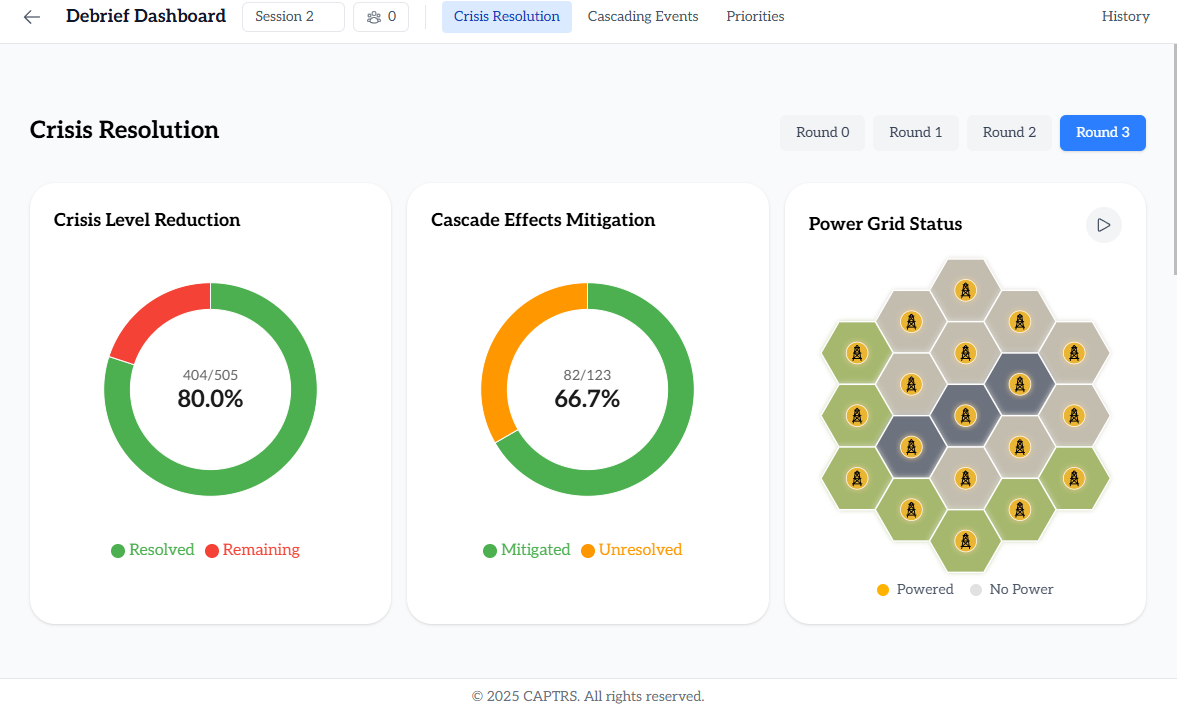
Task: Switch to Round 2
Action: point(1009,133)
